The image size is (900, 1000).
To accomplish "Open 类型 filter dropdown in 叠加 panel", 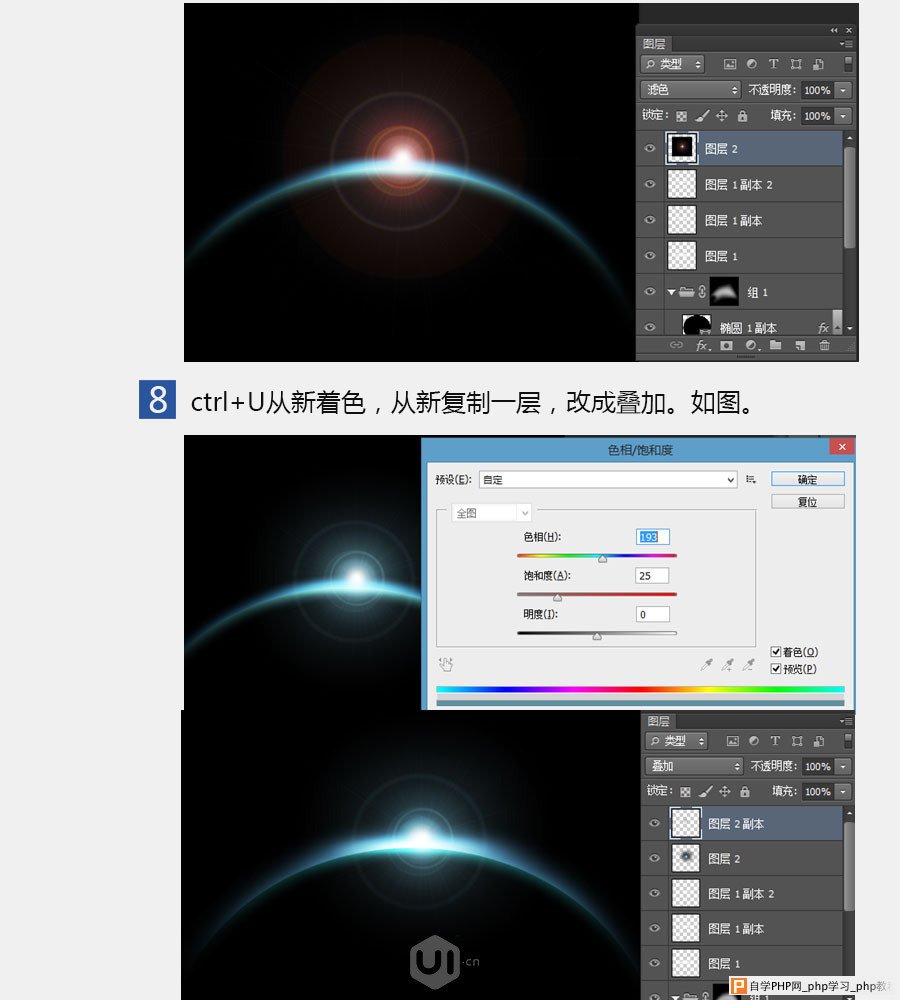I will click(x=676, y=740).
